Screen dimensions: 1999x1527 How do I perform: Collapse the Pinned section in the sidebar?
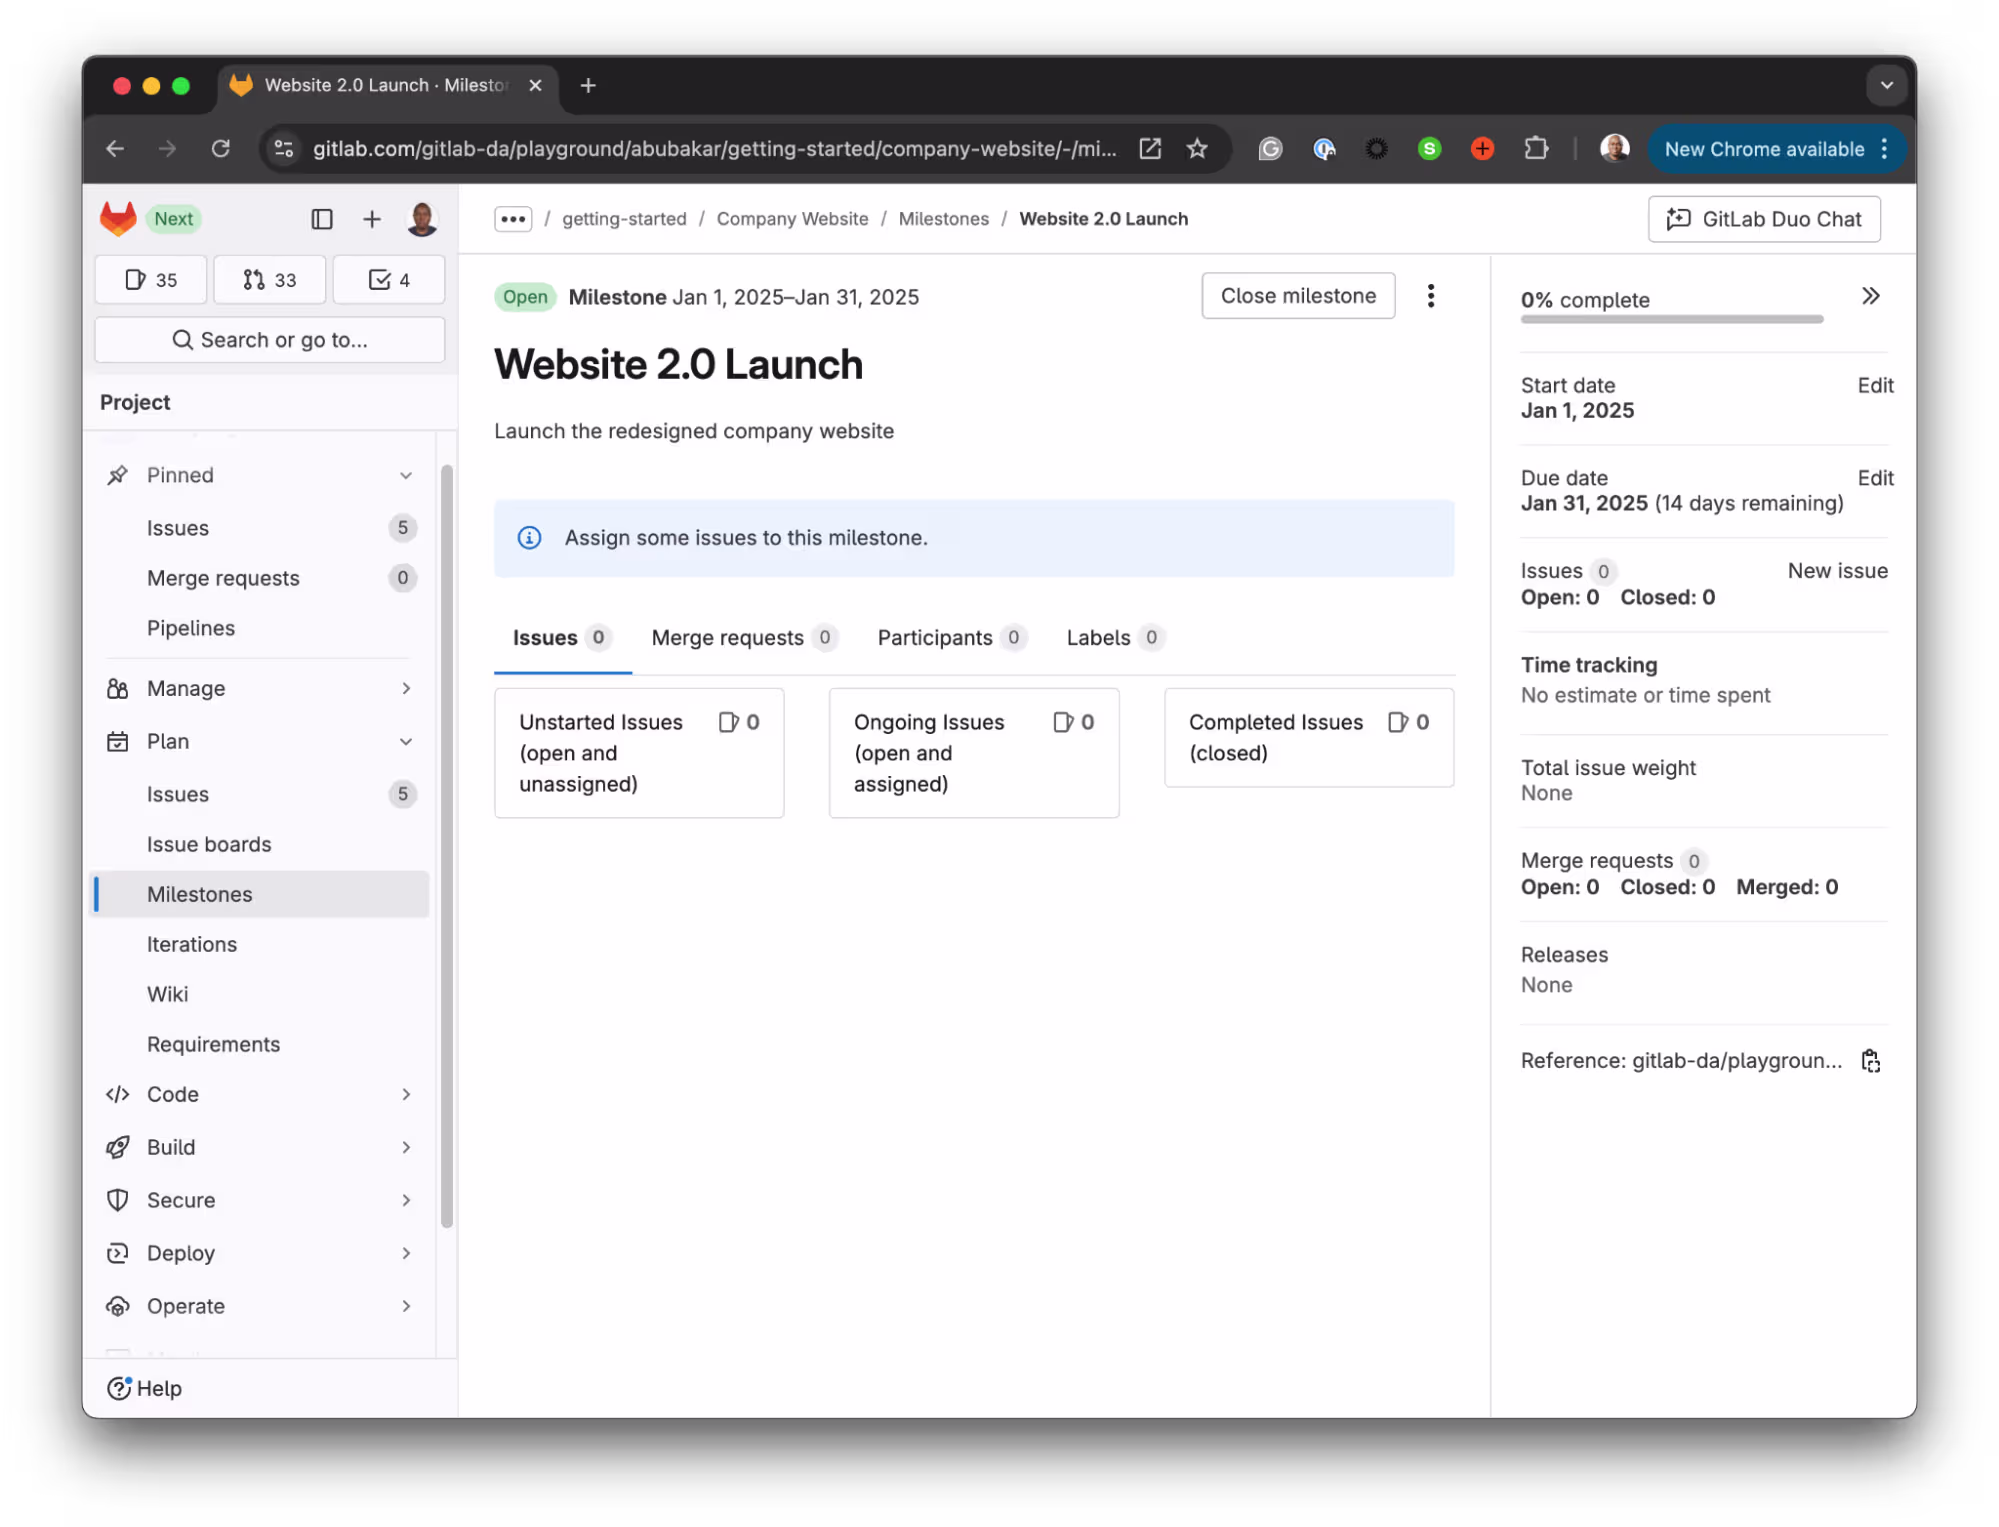coord(405,475)
